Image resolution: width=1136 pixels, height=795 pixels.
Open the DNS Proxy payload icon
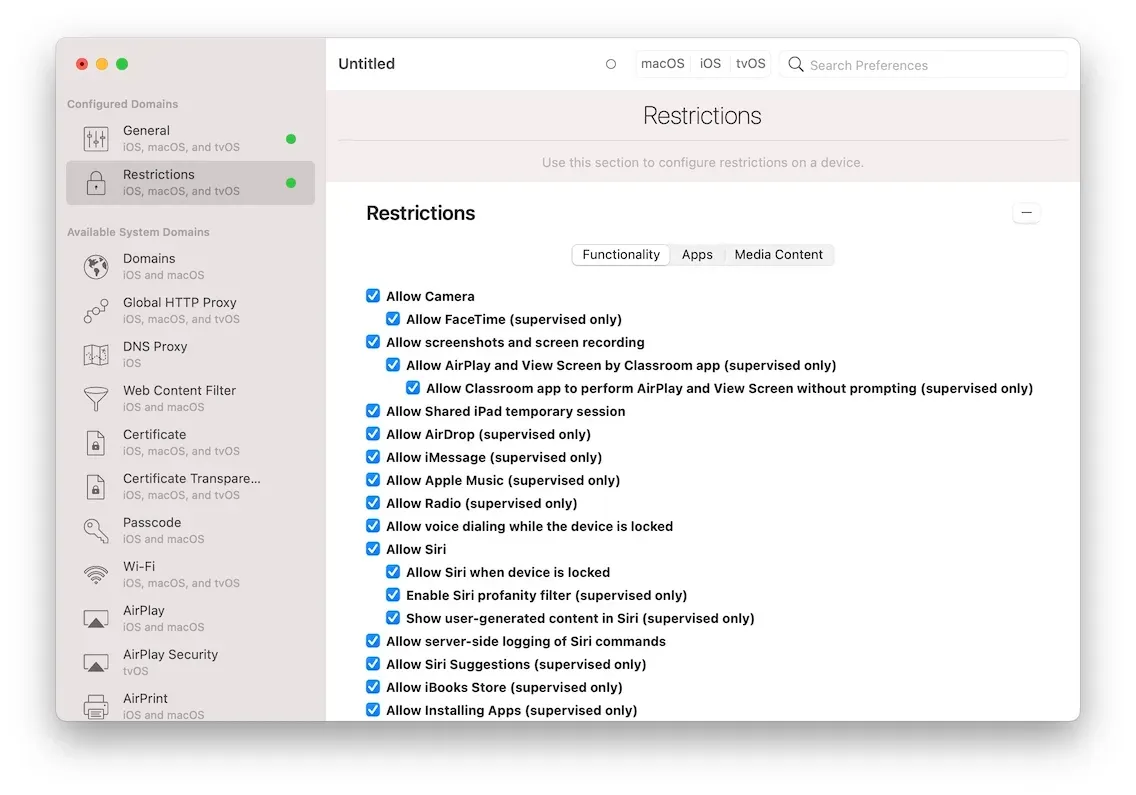[x=96, y=354]
